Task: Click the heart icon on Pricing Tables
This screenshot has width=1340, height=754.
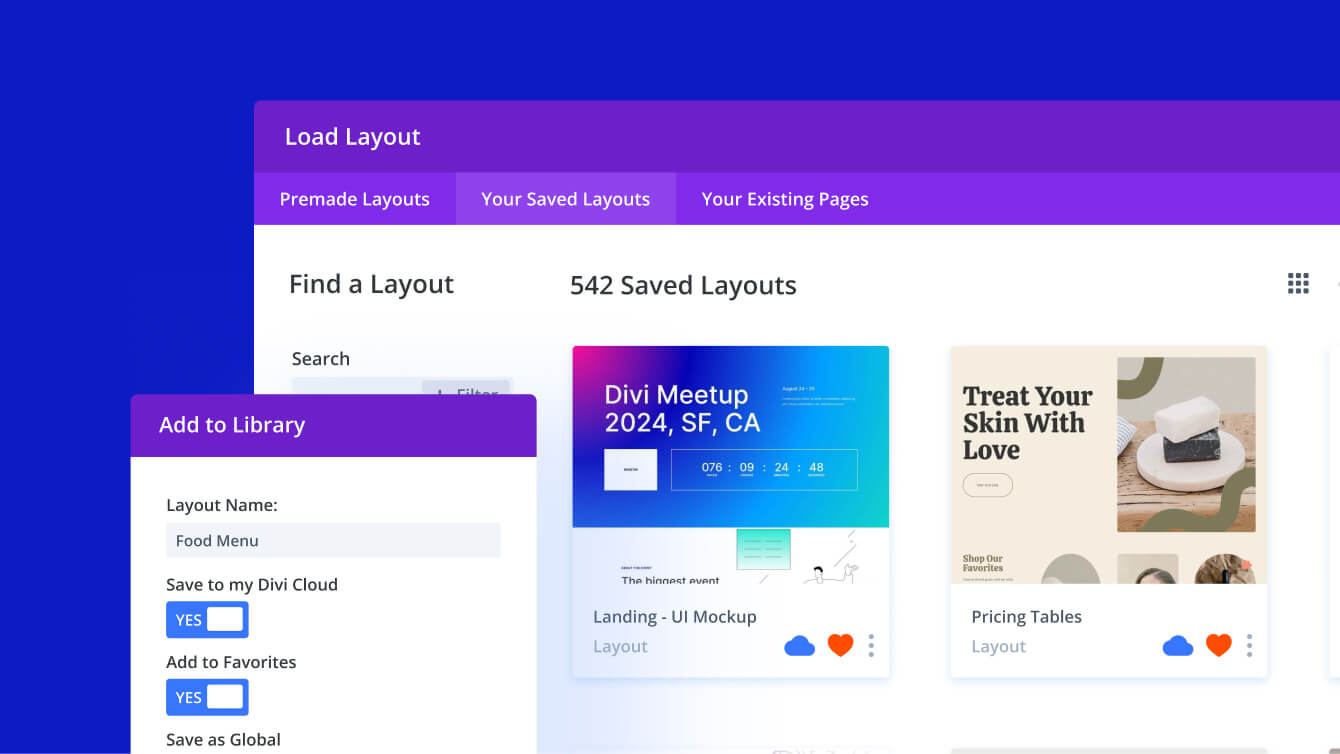Action: [1218, 646]
